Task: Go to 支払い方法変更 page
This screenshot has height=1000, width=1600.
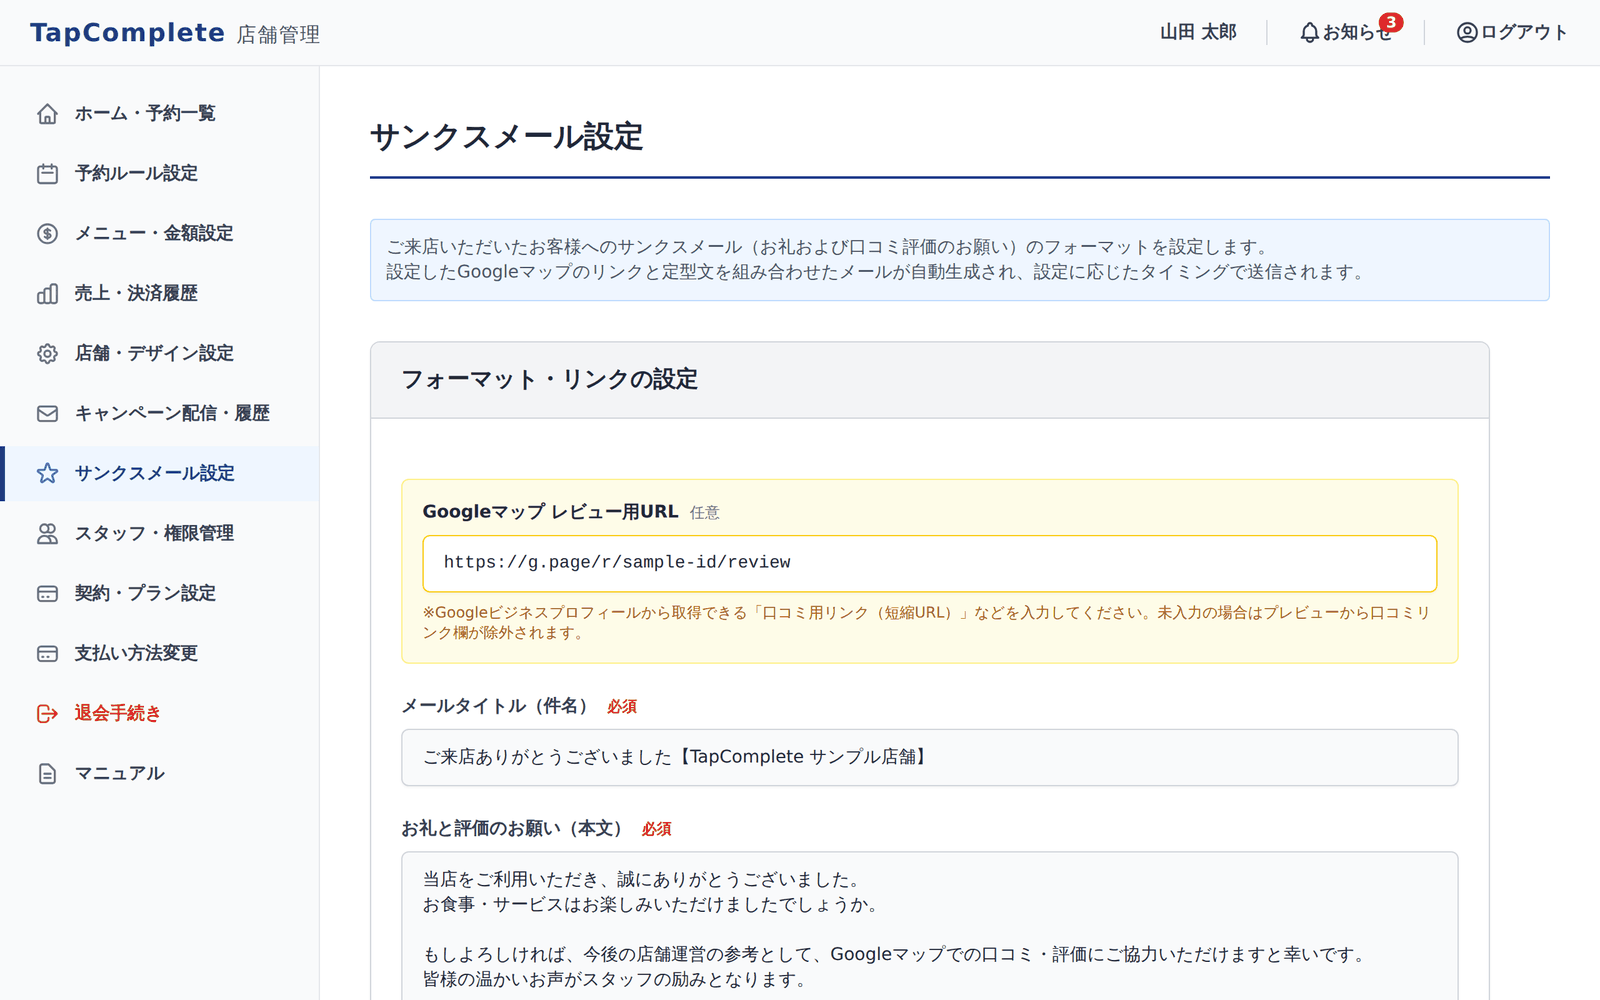Action: (160, 653)
